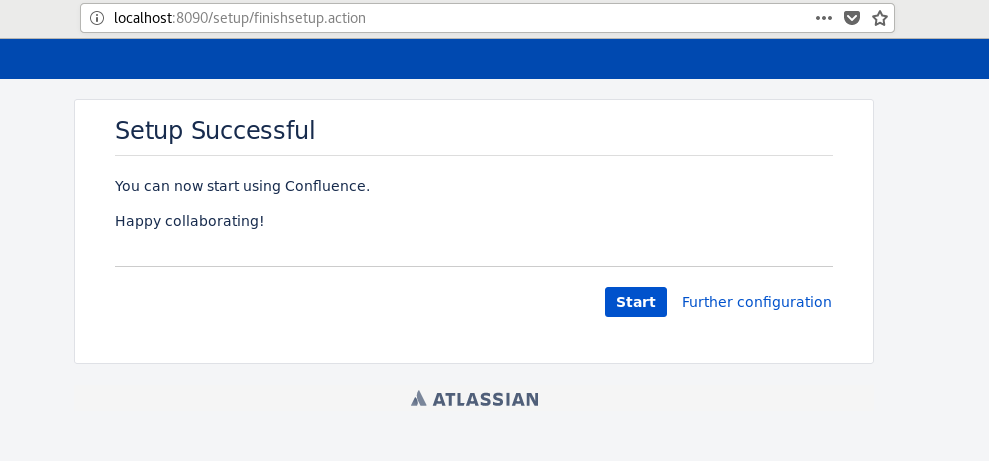
Task: Click the "You can now start using Confluence" text
Action: pyautogui.click(x=242, y=186)
